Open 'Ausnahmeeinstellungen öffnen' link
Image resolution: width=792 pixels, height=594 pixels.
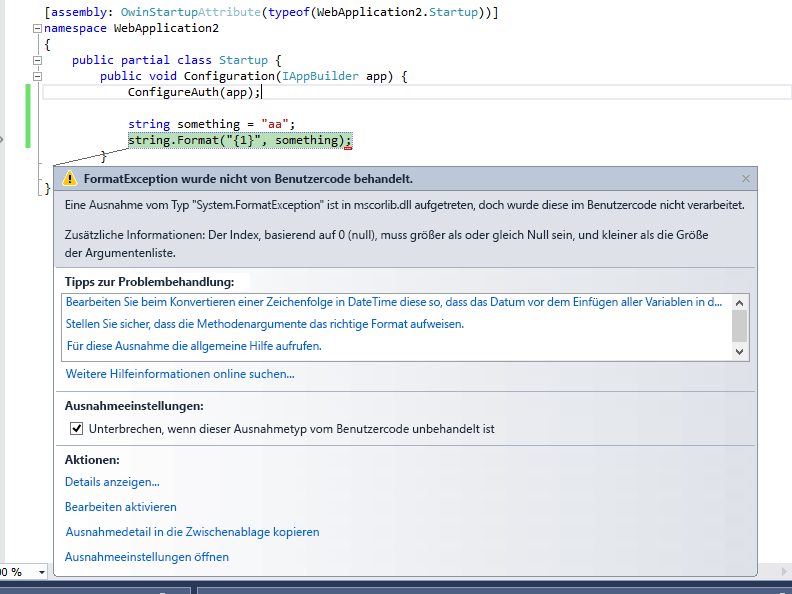[x=147, y=557]
